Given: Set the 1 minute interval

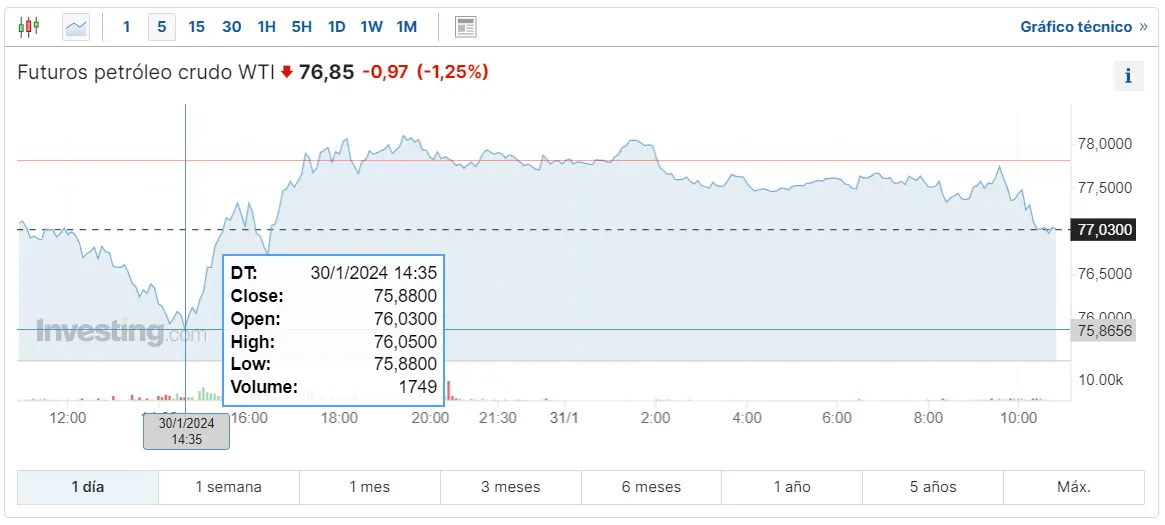Looking at the screenshot, I should pyautogui.click(x=126, y=27).
